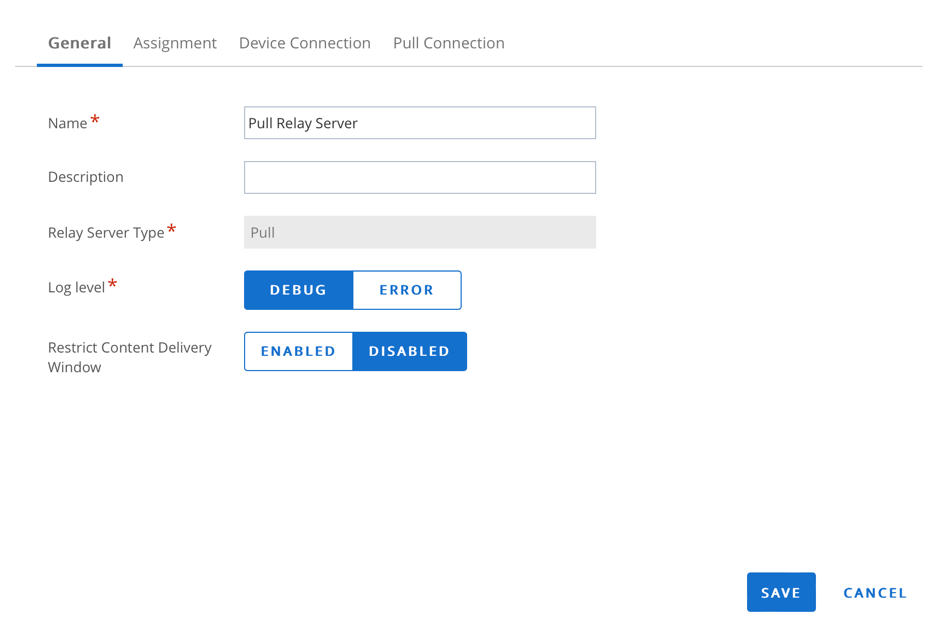The image size is (943, 623).
Task: Click inside the empty Description field
Action: pos(419,177)
